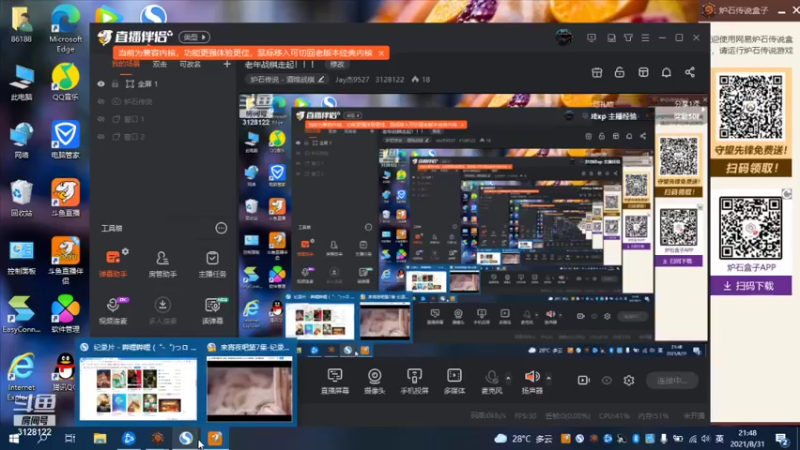Click the lock icon in top toolbar
This screenshot has width=800, height=450.
(619, 72)
